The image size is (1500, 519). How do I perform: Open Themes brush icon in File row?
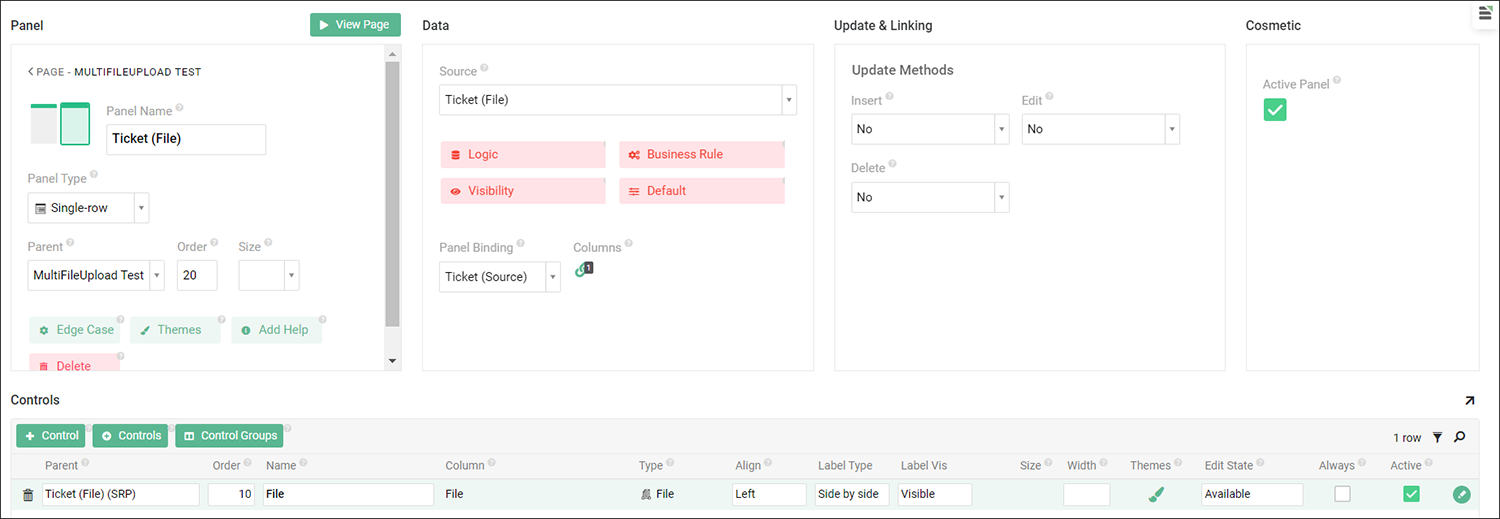(x=1157, y=494)
